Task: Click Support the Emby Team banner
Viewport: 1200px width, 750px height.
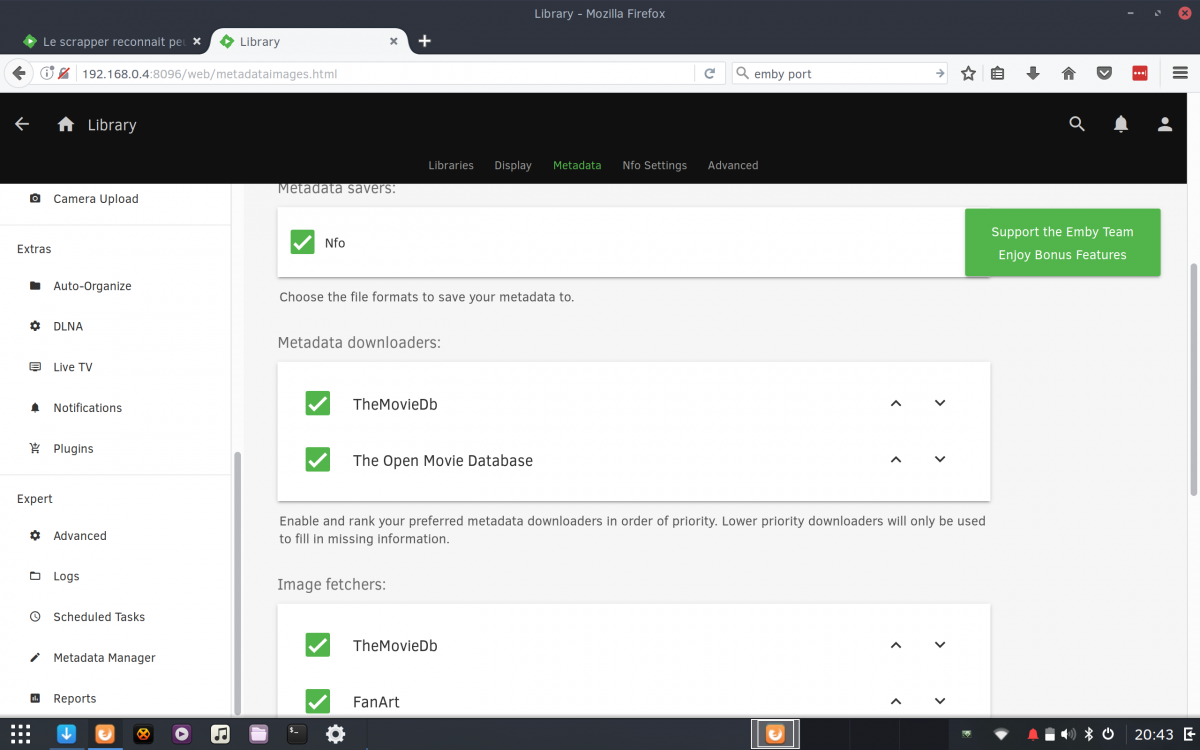Action: point(1062,243)
